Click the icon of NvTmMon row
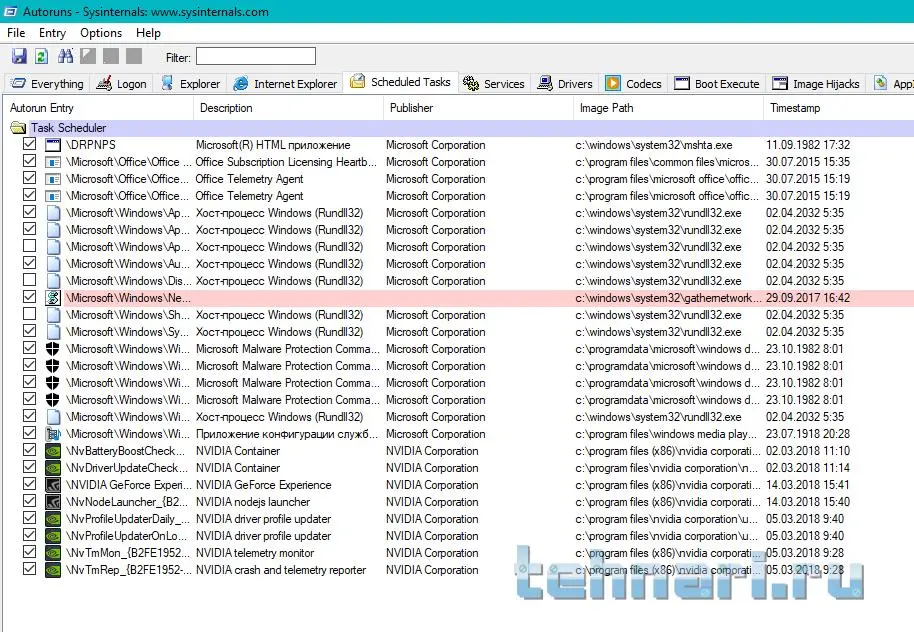This screenshot has height=632, width=914. click(x=53, y=553)
